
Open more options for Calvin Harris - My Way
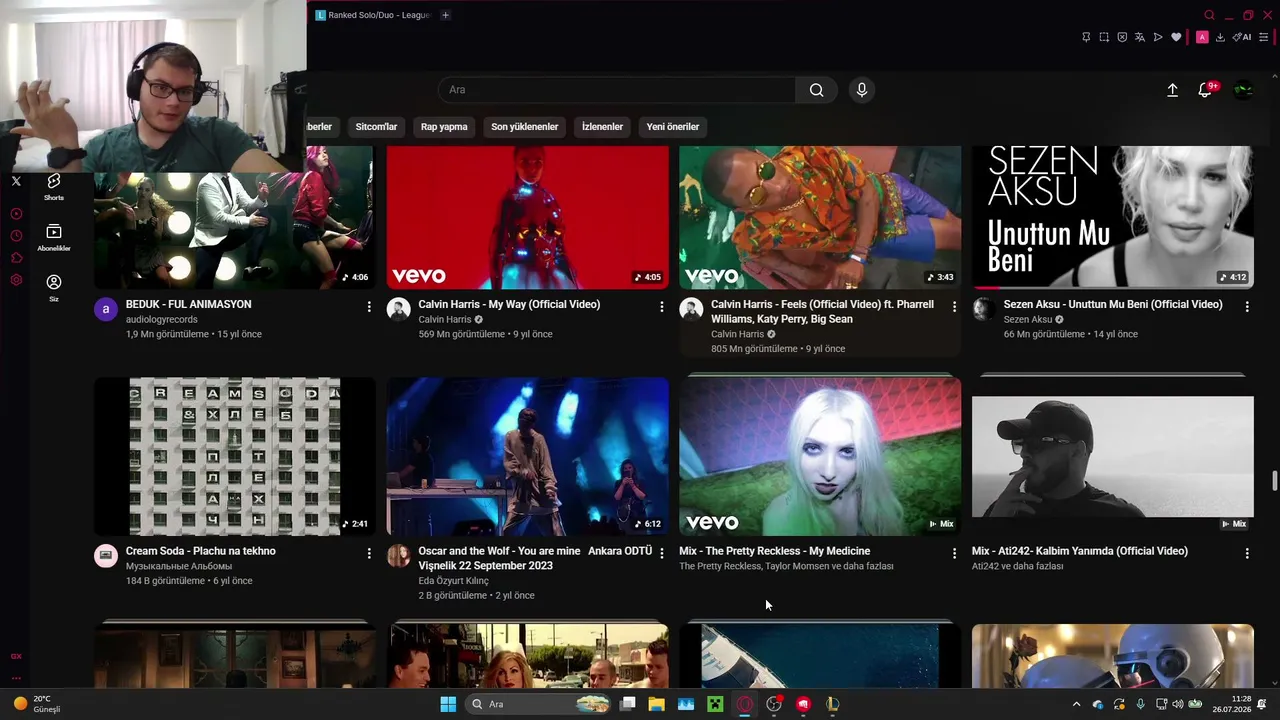661,307
